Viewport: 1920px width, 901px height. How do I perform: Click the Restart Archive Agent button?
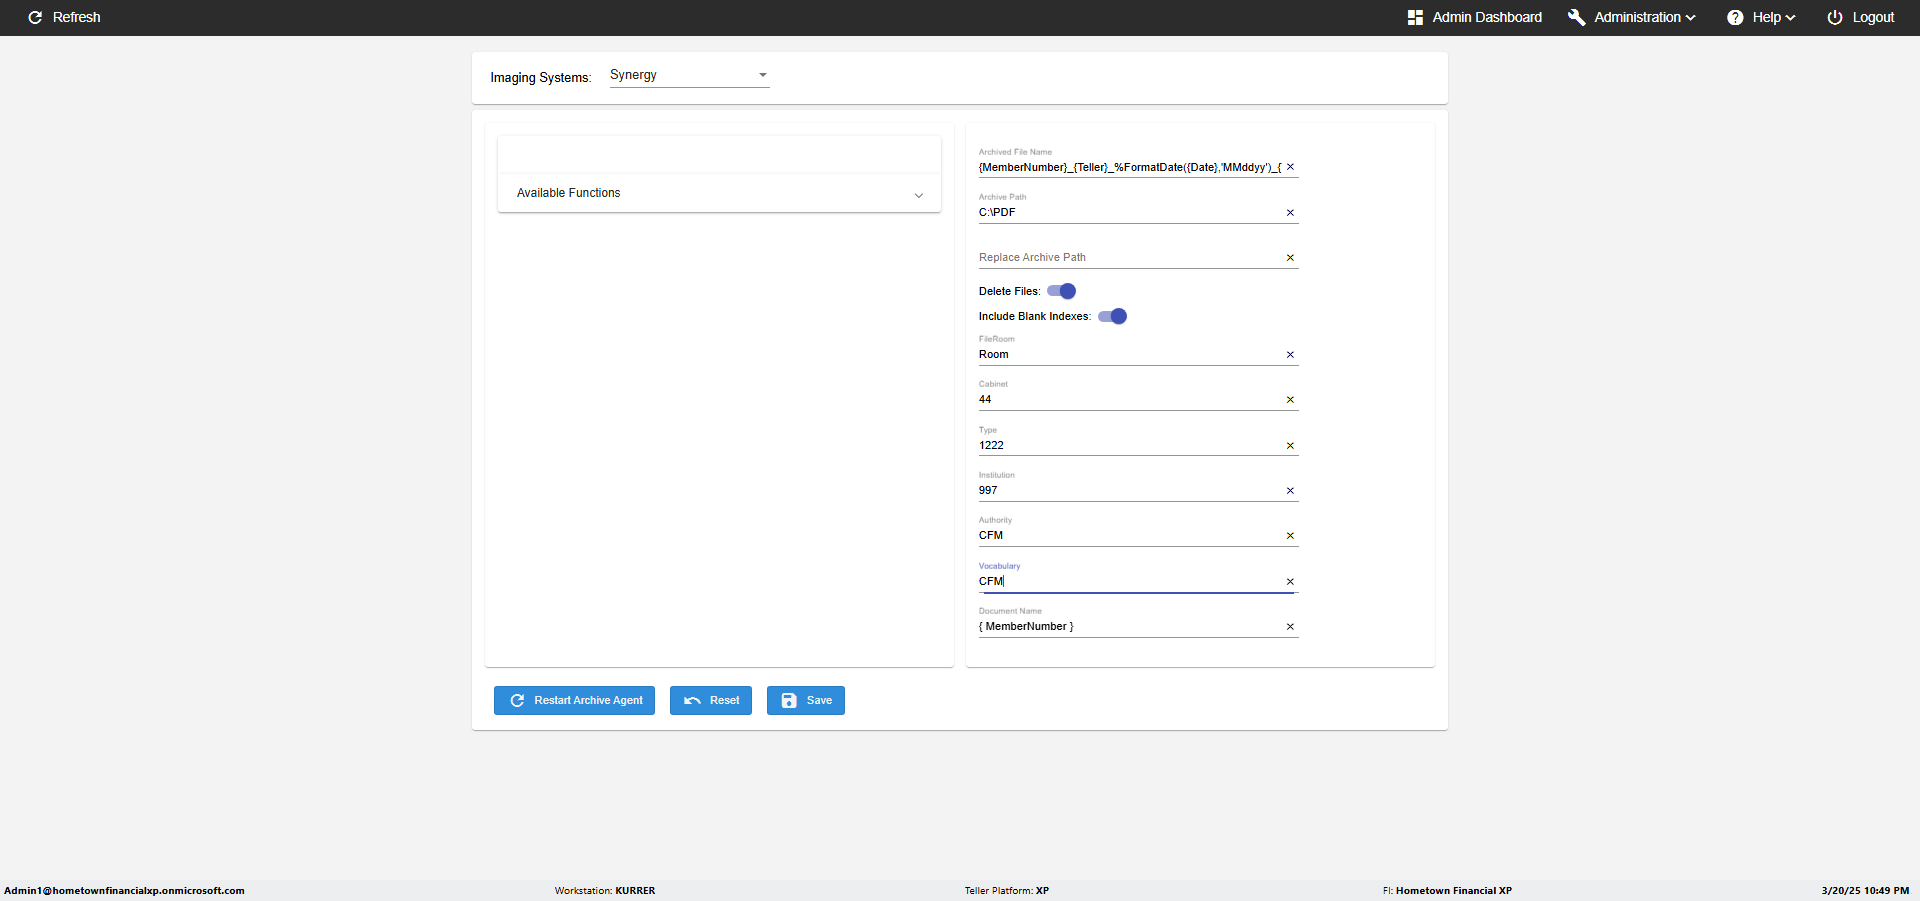(x=574, y=700)
